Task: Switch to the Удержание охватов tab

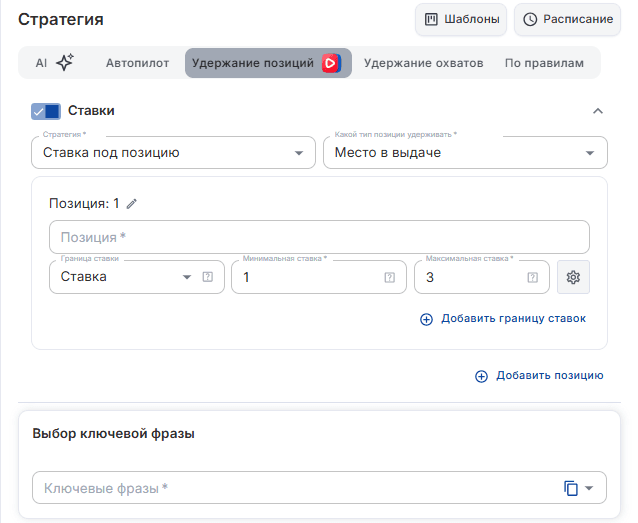Action: tap(424, 63)
